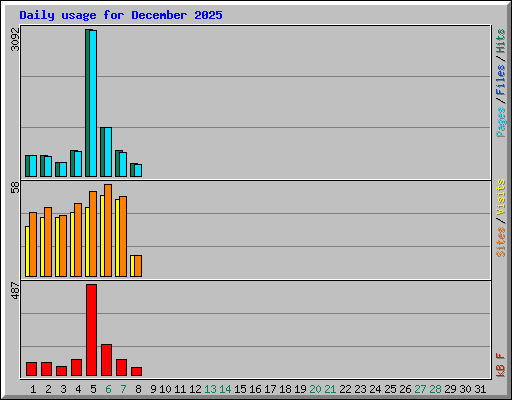The width and height of the screenshot is (512, 400).
Task: Click day label '23' on the axis
Action: [360, 389]
